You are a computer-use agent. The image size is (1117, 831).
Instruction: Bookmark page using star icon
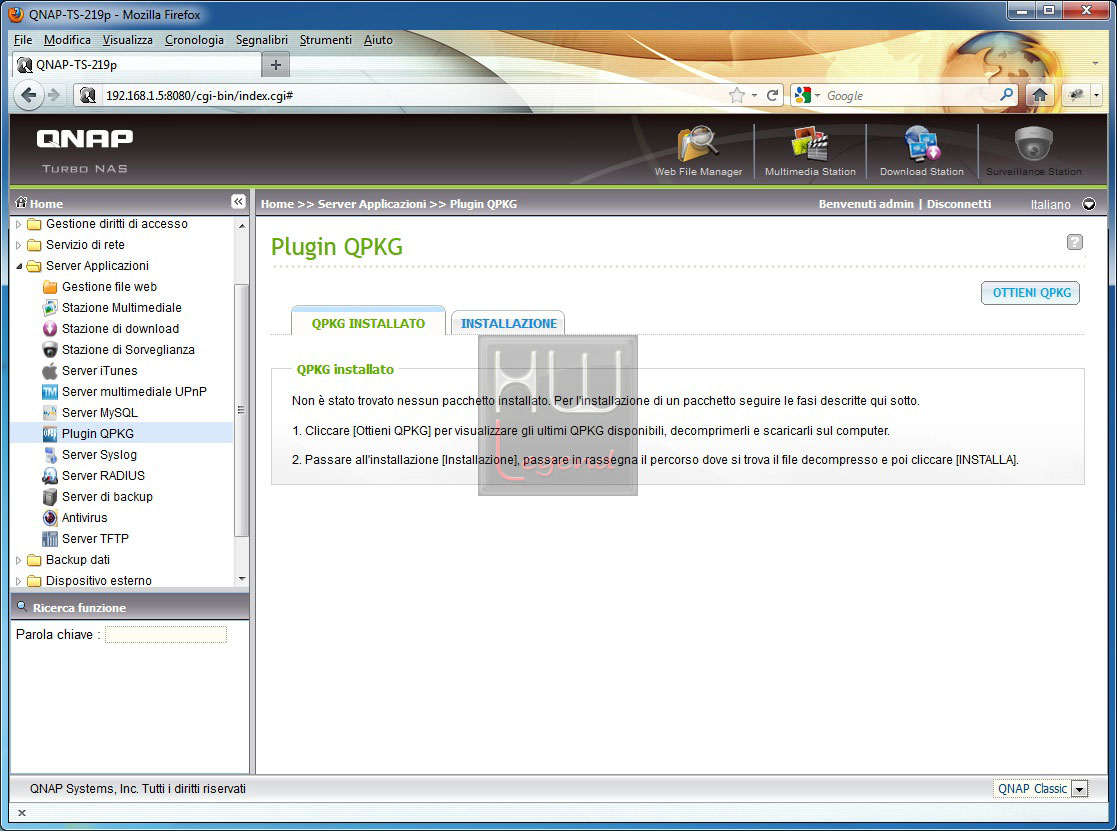pyautogui.click(x=737, y=95)
